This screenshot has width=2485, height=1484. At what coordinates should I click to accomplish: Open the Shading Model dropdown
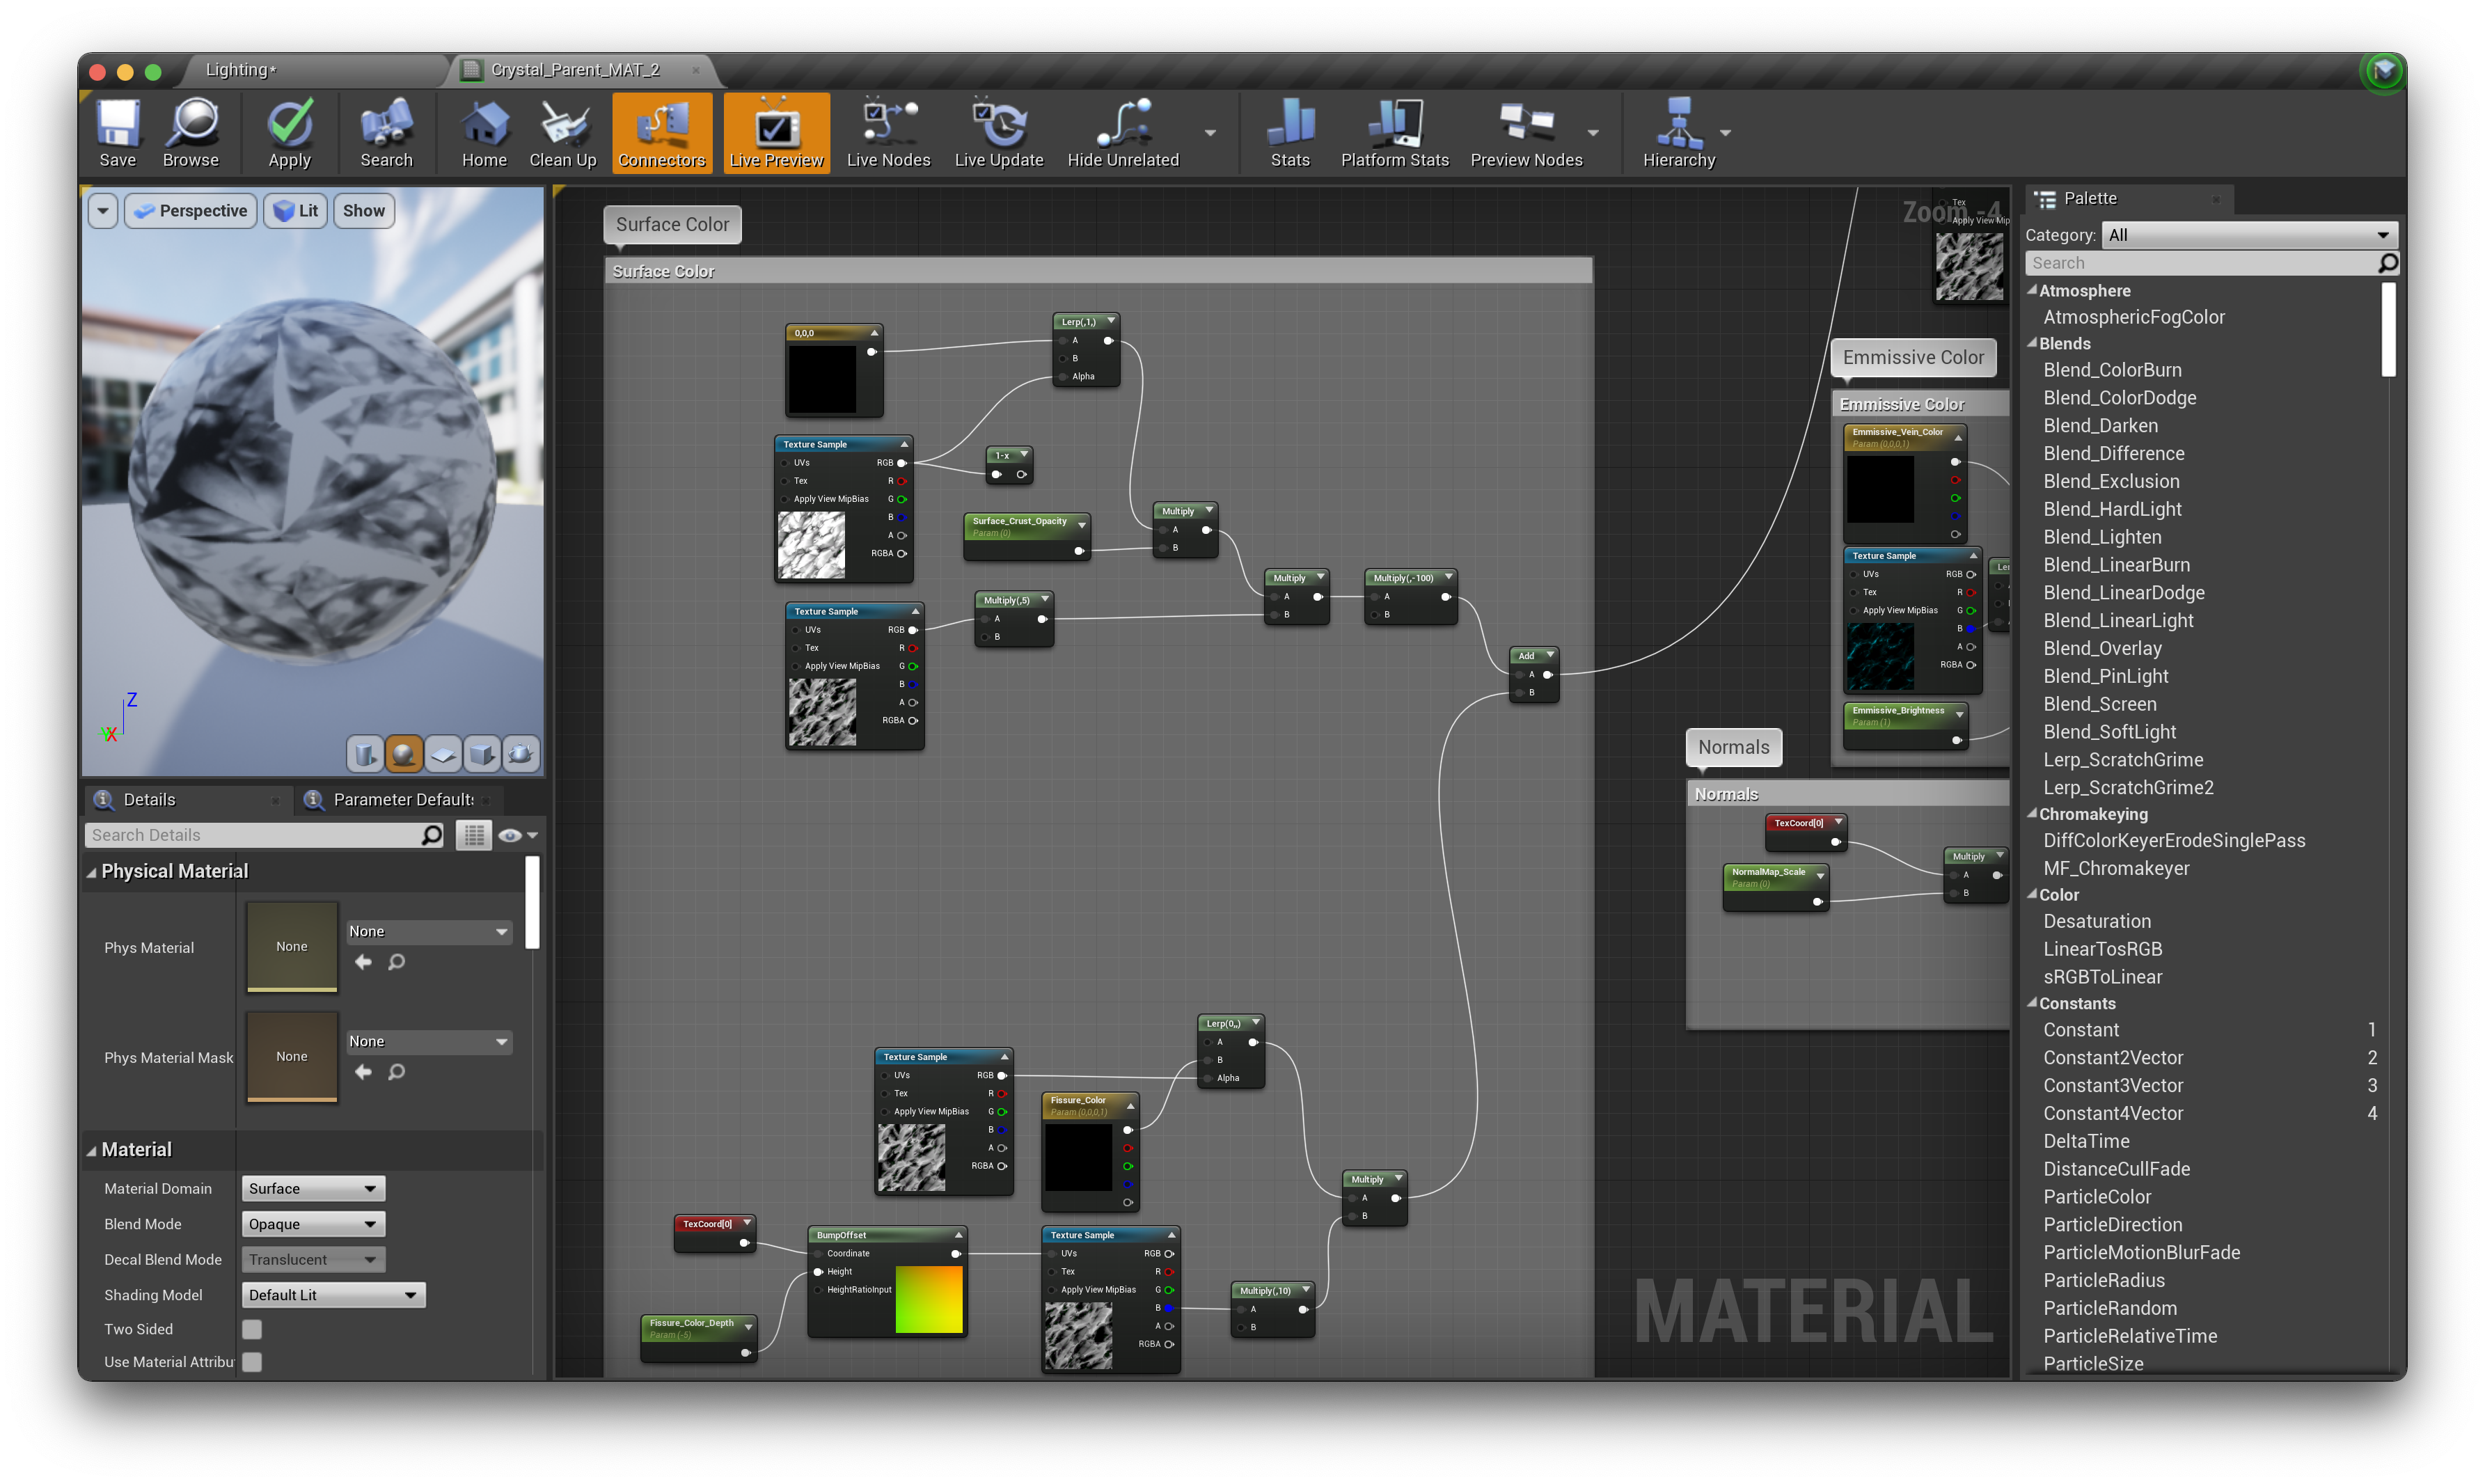click(x=333, y=1295)
